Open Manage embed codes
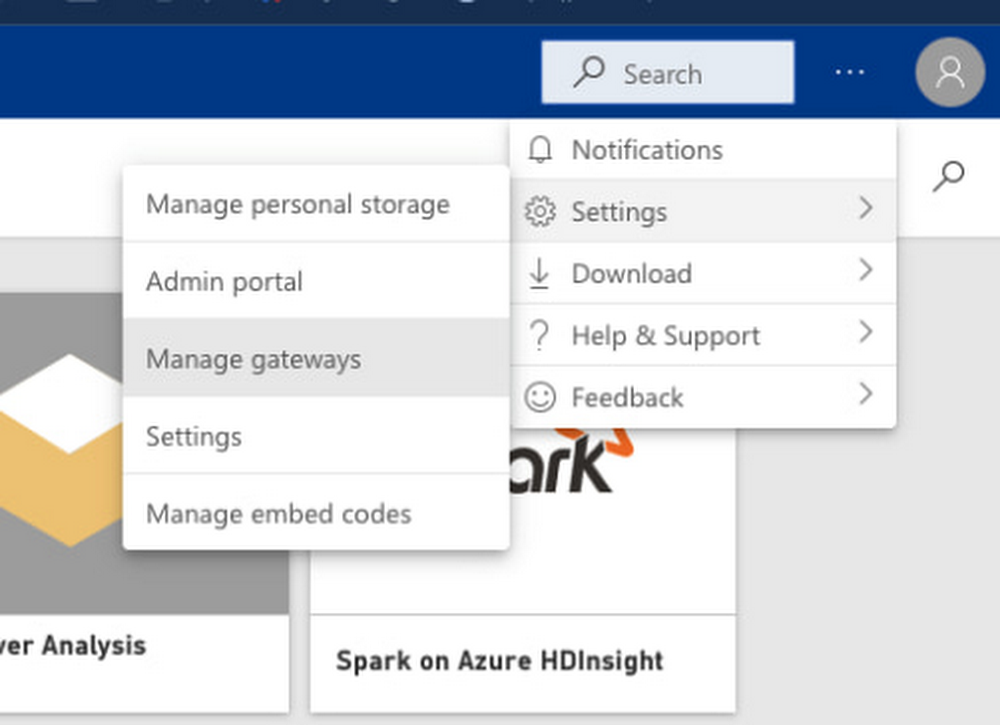This screenshot has width=1000, height=725. tap(278, 514)
